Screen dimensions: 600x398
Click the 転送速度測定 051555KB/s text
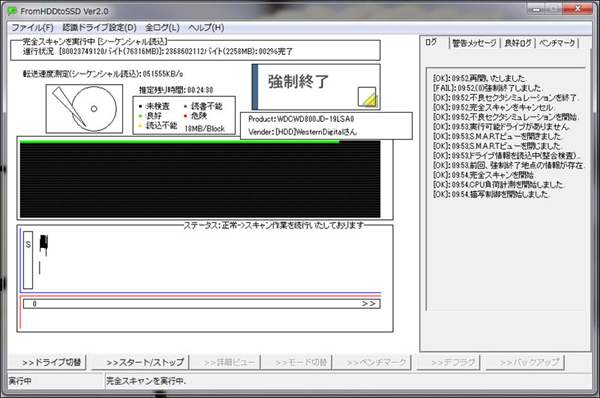coord(103,73)
